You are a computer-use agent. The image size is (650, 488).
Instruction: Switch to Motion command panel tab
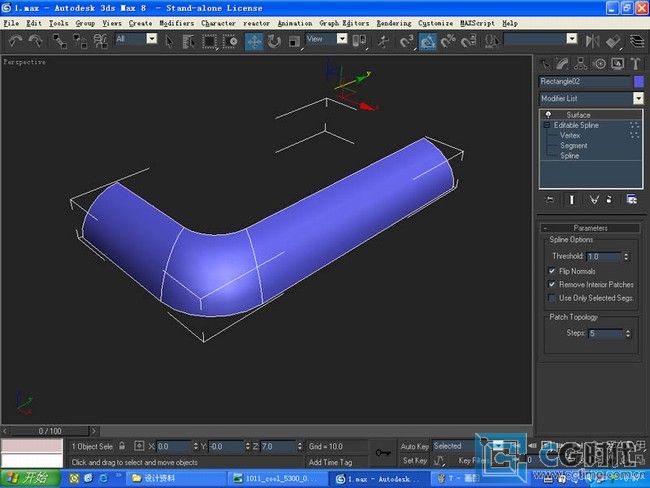(599, 63)
